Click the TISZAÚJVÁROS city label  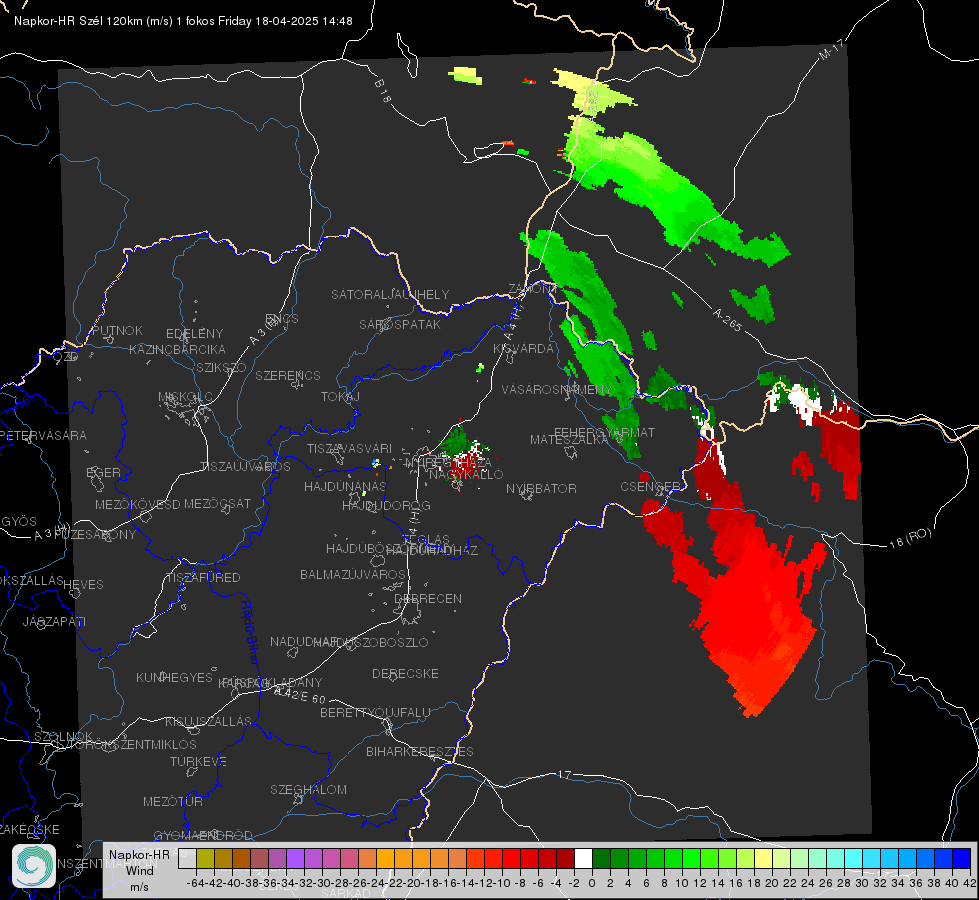coord(245,467)
